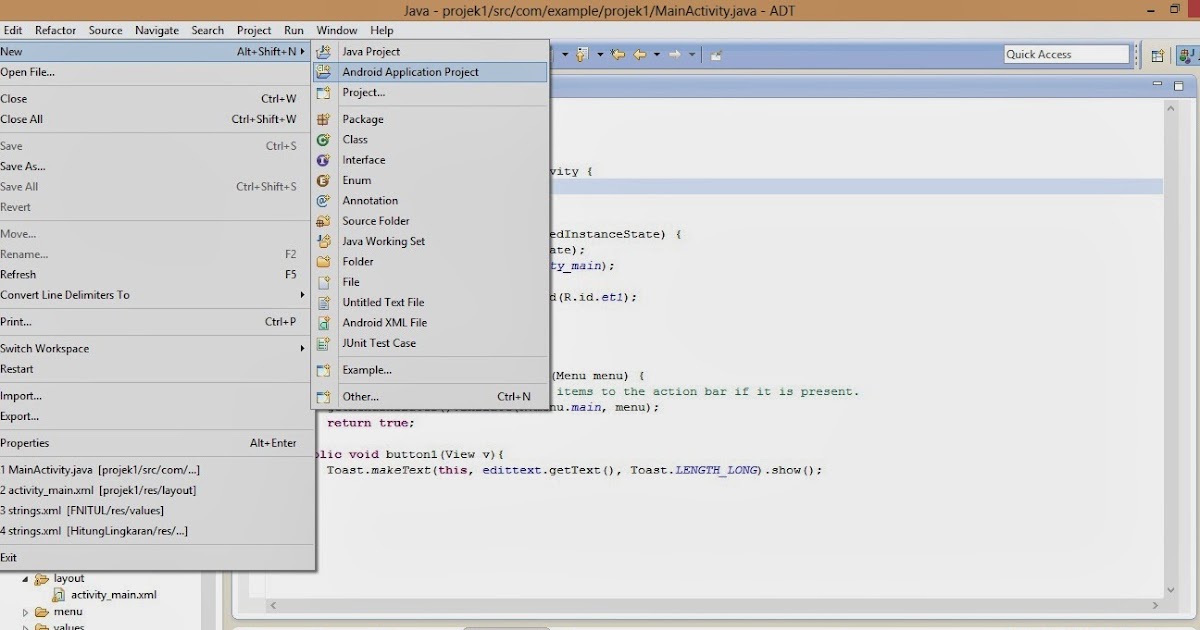Collapse the layout folder in tree
This screenshot has height=630, width=1200.
point(26,578)
